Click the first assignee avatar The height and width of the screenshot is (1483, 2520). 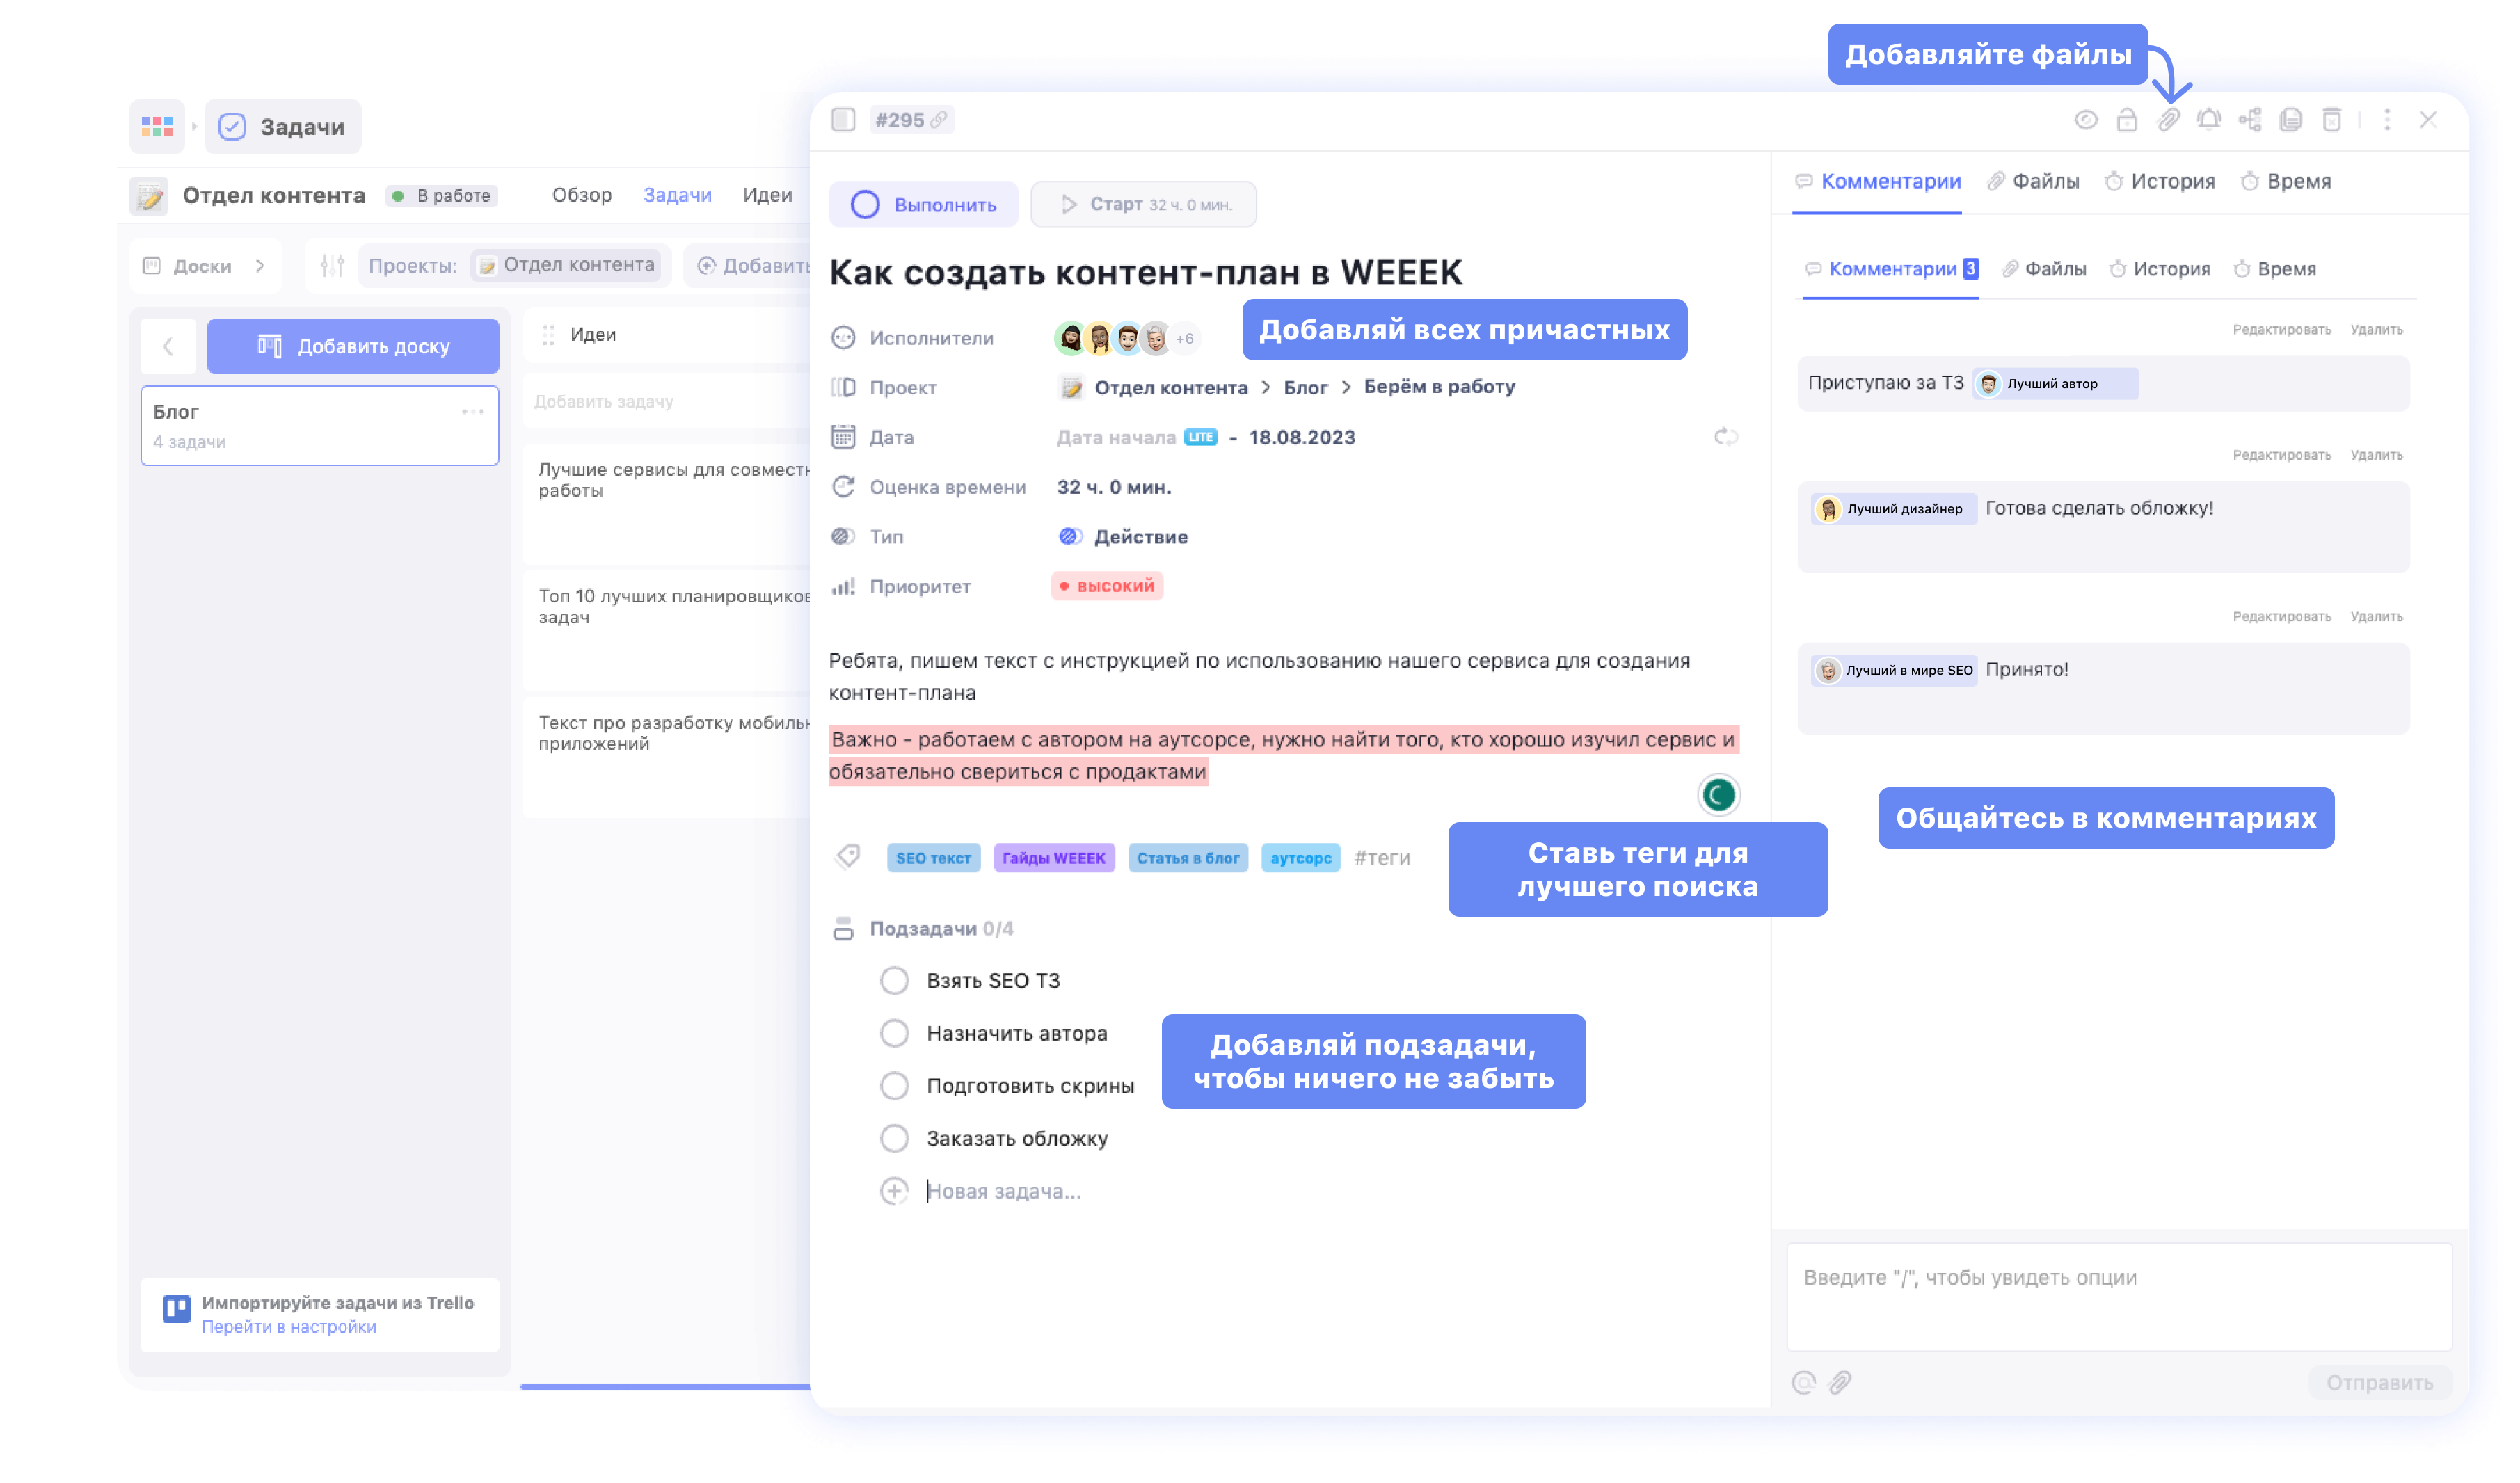click(1070, 338)
